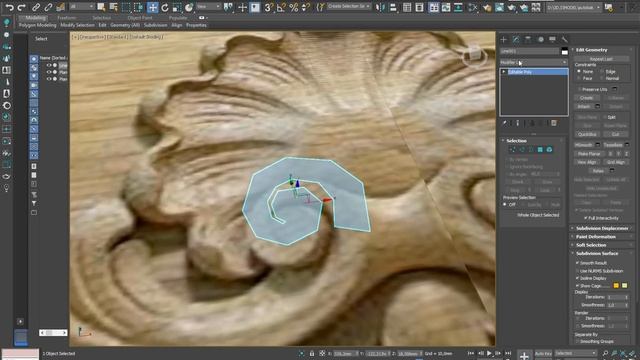
Task: Open the Create command panel tab
Action: 504,40
